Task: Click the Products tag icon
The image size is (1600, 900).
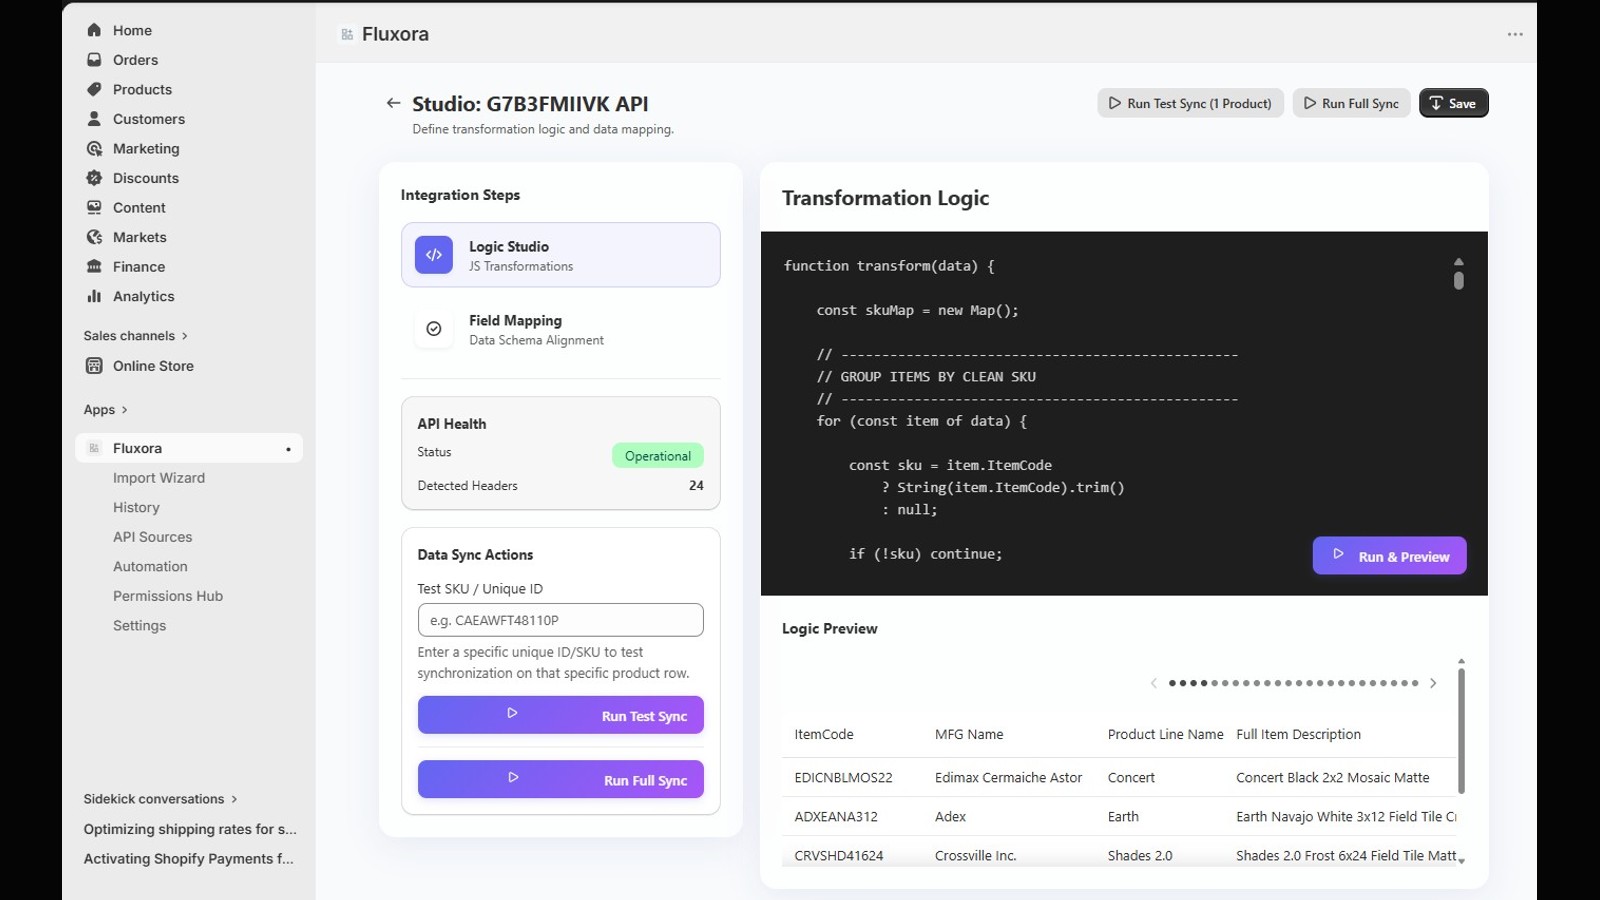Action: 94,89
